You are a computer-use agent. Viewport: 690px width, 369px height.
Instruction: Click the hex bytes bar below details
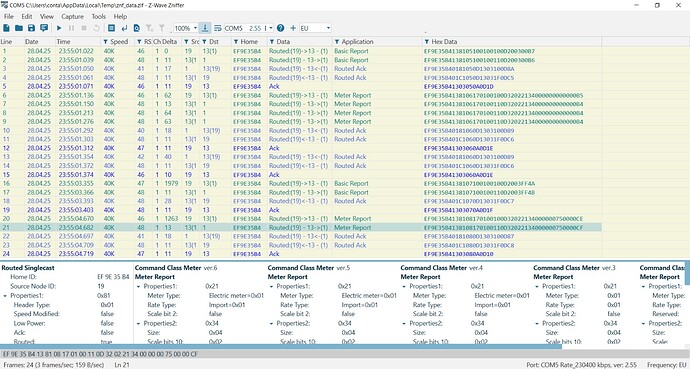[345, 354]
